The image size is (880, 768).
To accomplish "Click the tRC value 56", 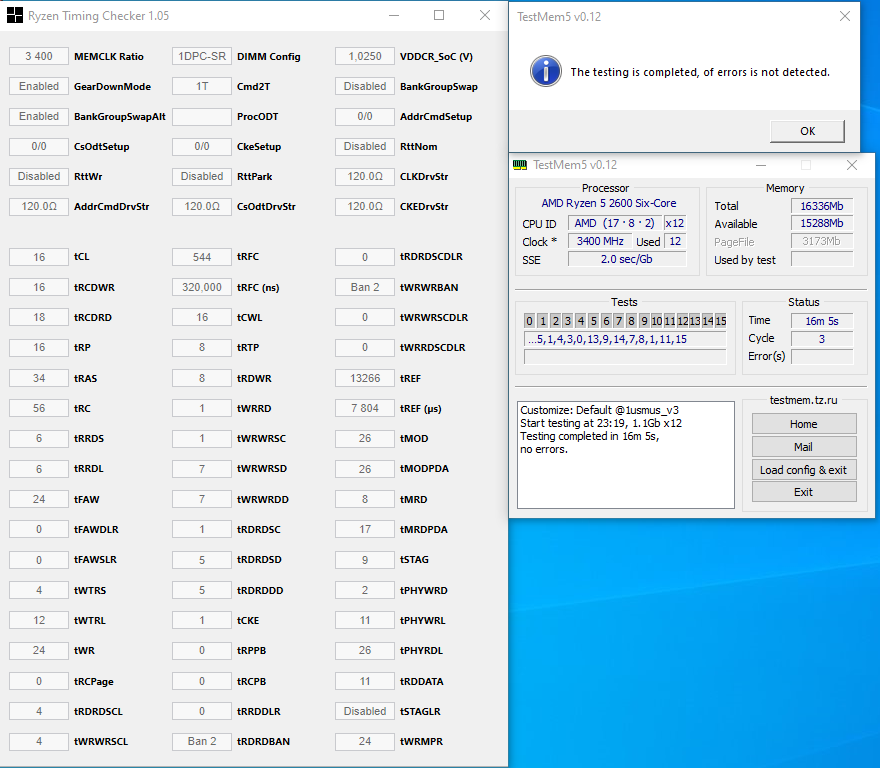I will tap(39, 408).
